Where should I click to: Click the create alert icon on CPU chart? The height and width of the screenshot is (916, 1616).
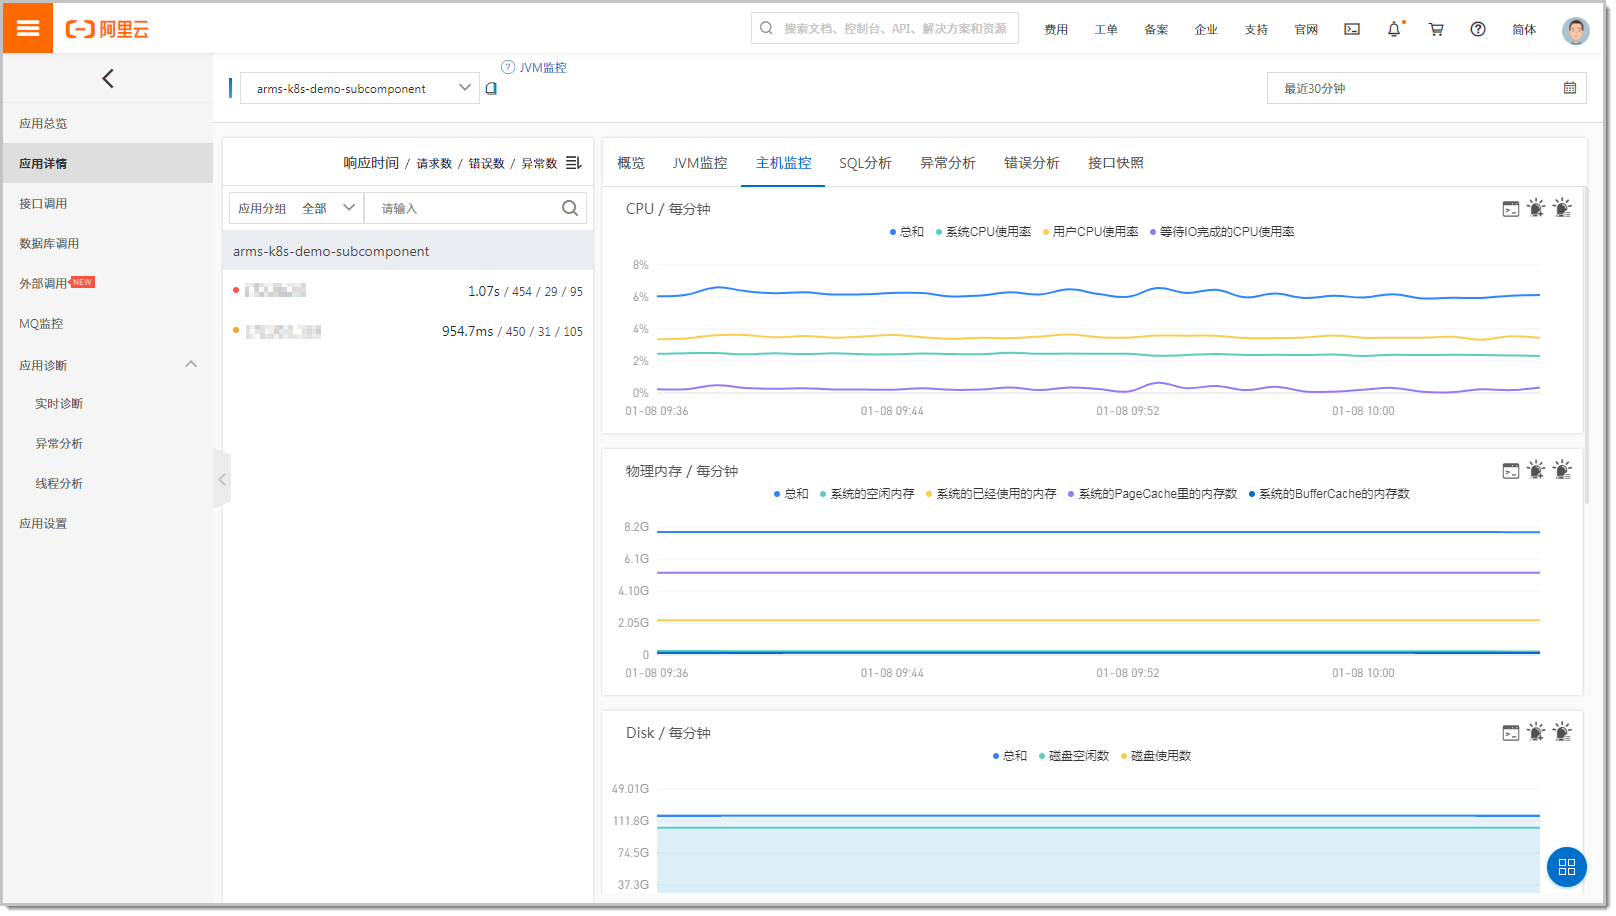coord(1536,208)
